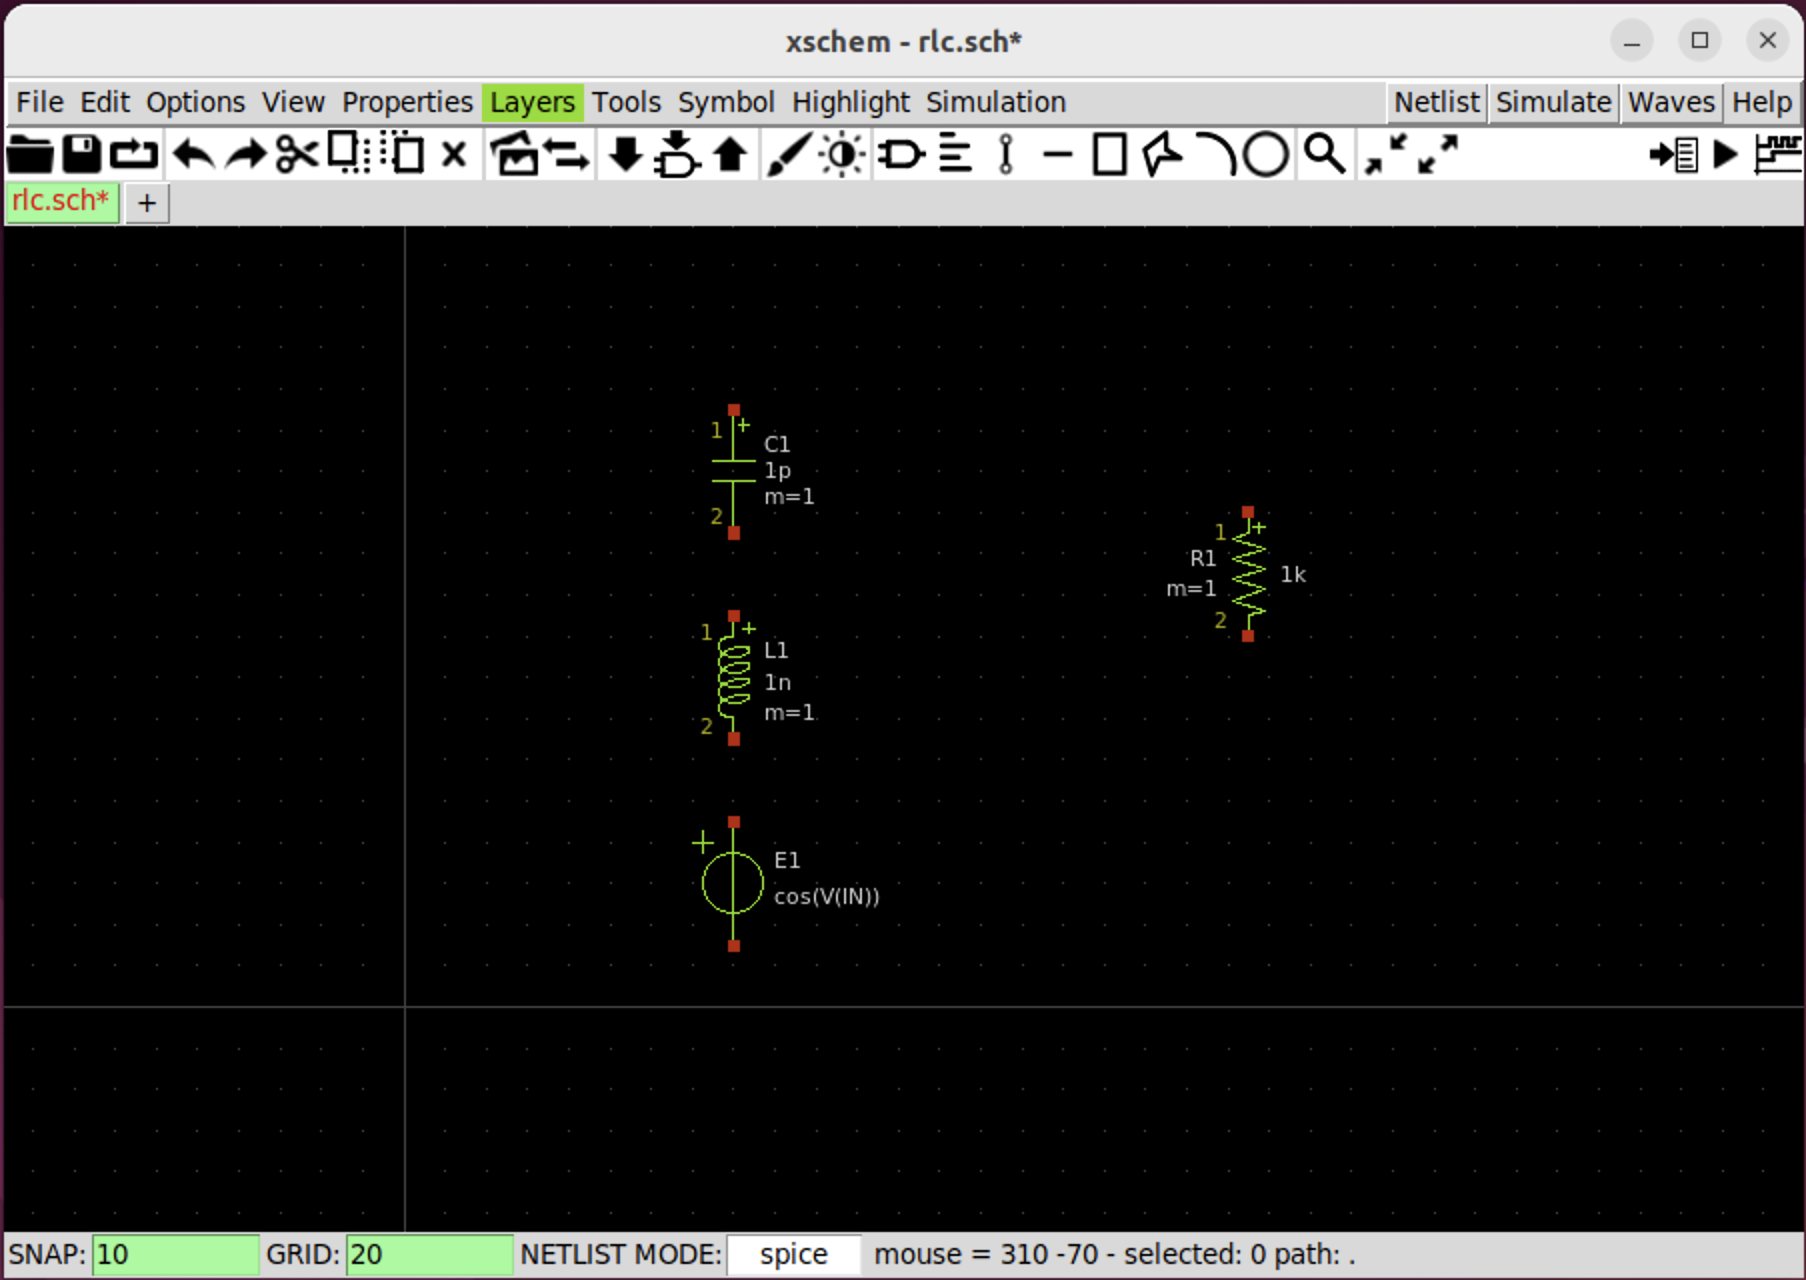
Task: Open the File menu
Action: pos(40,102)
